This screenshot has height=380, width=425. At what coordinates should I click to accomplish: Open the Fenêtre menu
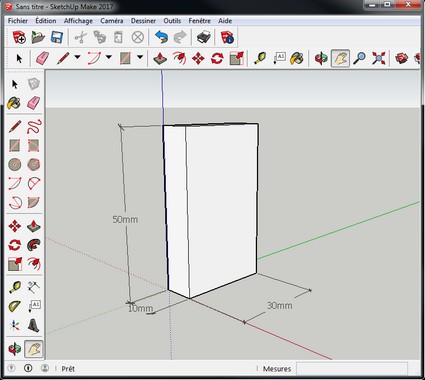pyautogui.click(x=199, y=21)
